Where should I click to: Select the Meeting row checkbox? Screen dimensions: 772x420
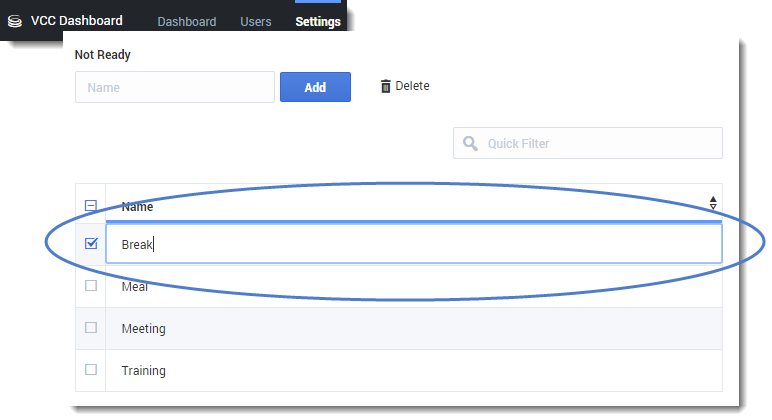click(91, 328)
